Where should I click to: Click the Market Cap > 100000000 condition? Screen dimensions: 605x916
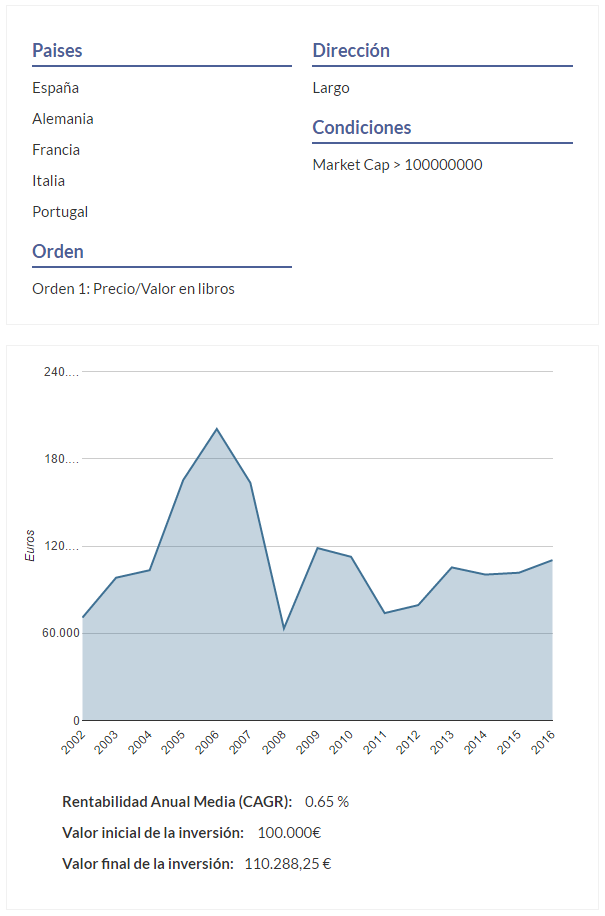(397, 165)
